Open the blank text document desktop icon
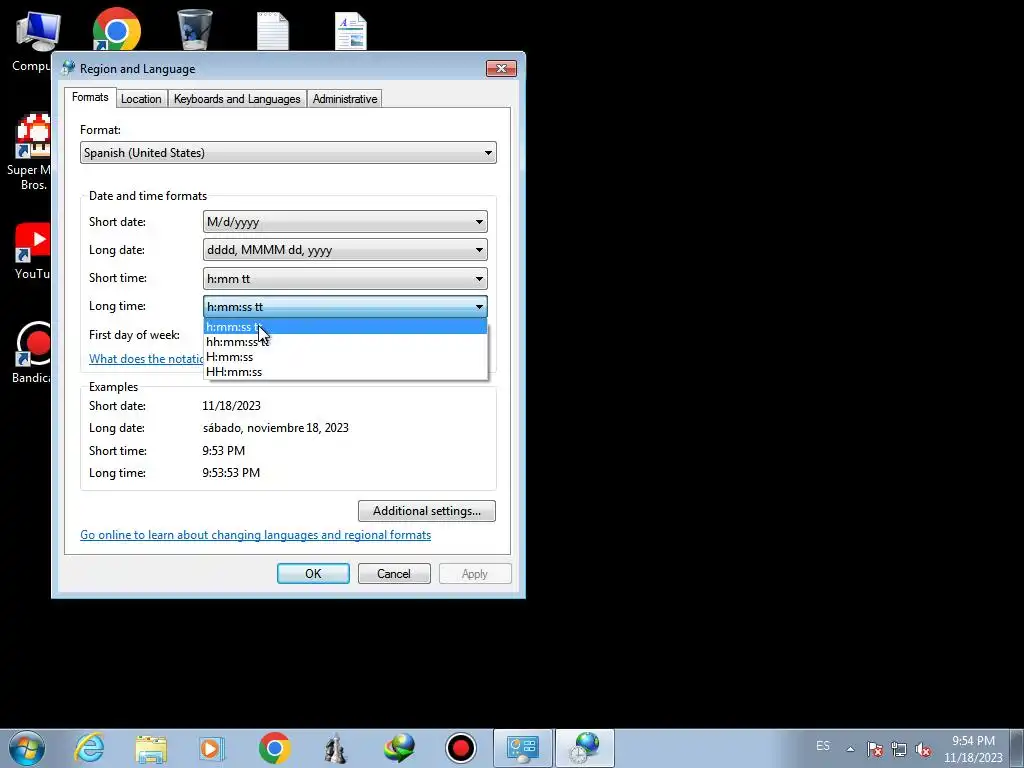Image resolution: width=1024 pixels, height=768 pixels. point(272,31)
